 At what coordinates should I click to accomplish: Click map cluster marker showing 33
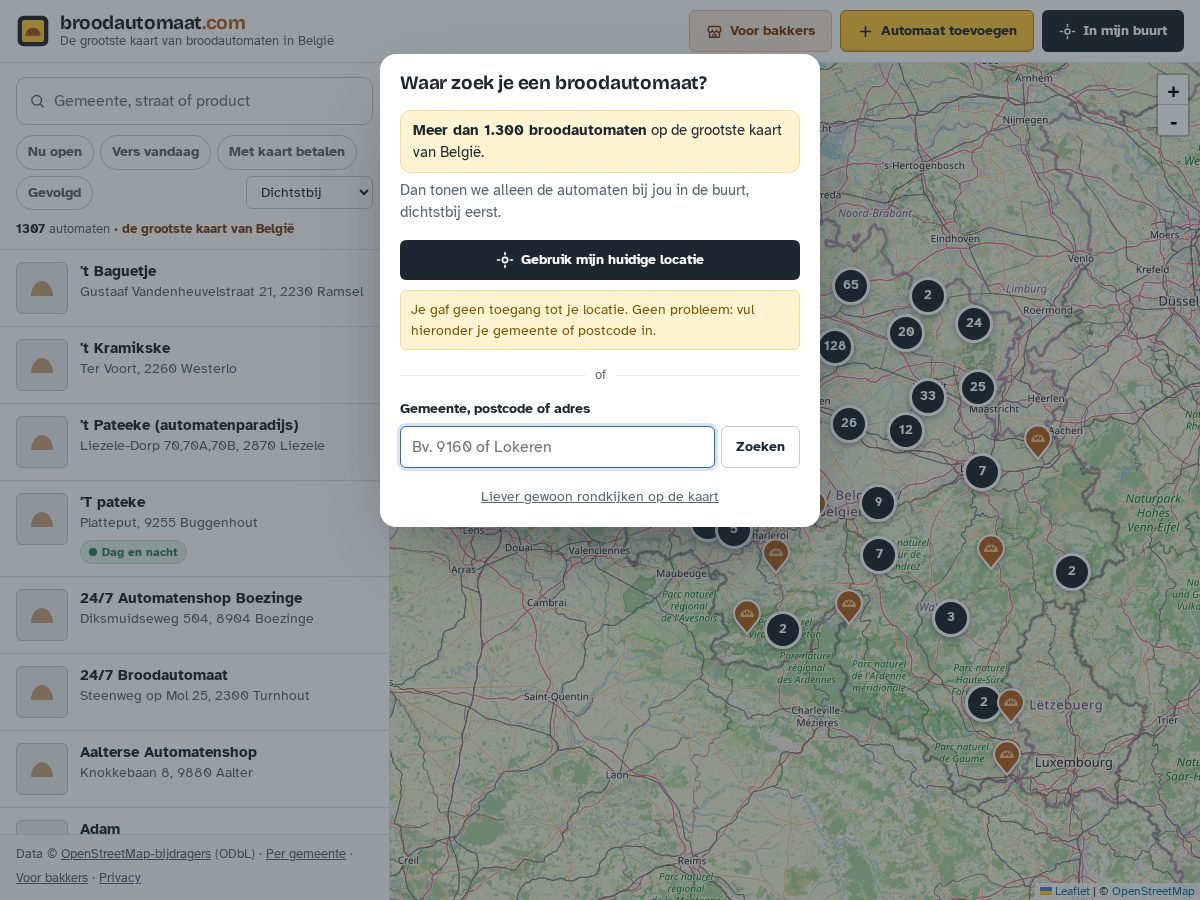click(928, 396)
